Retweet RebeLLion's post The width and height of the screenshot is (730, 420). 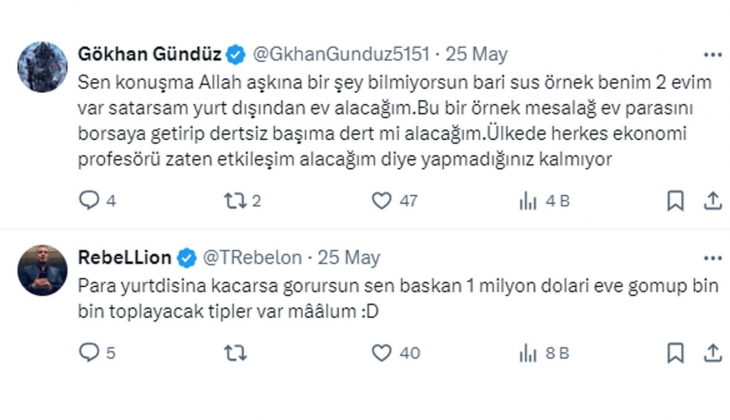click(235, 353)
